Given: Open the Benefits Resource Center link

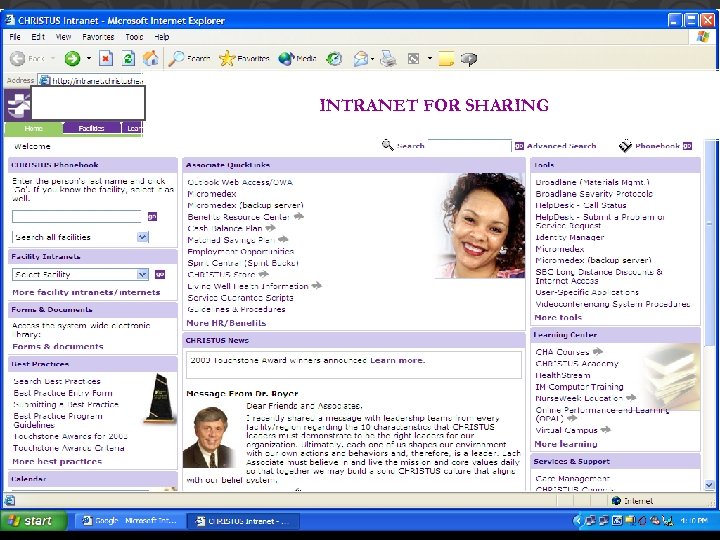Looking at the screenshot, I should click(x=238, y=217).
